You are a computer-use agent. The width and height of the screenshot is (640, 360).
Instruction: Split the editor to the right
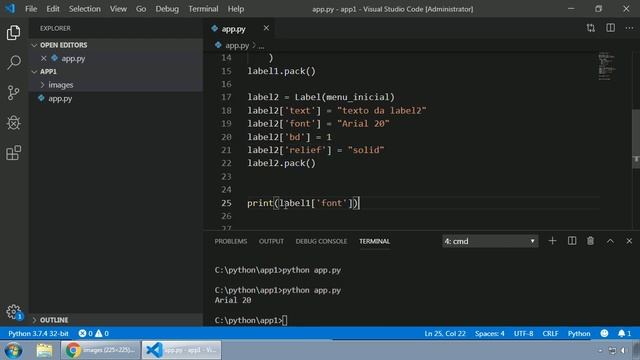tap(610, 28)
